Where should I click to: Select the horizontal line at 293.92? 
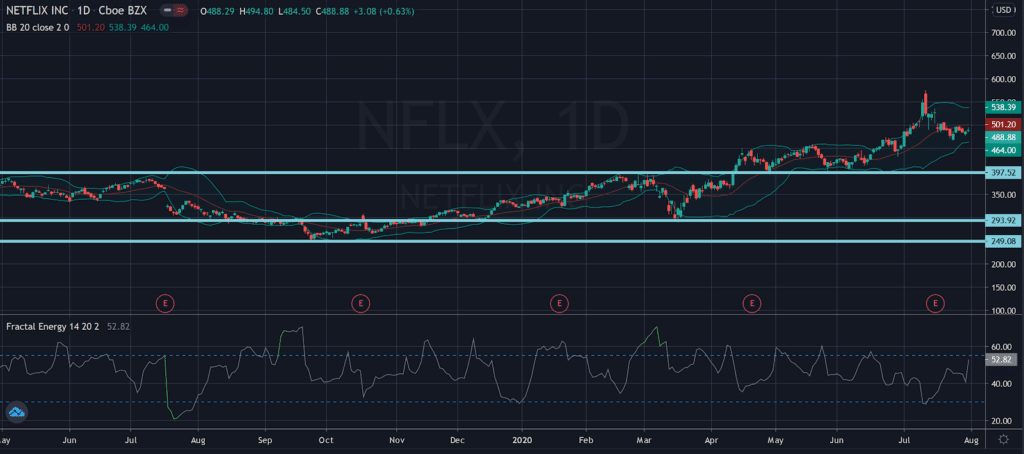pos(493,220)
